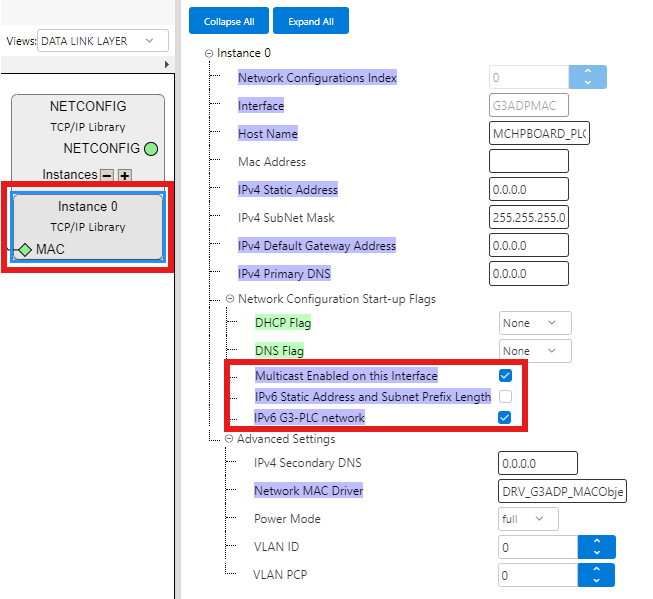Click the Host Name input field
Viewport: 653px width, 599px height.
pyautogui.click(x=539, y=133)
